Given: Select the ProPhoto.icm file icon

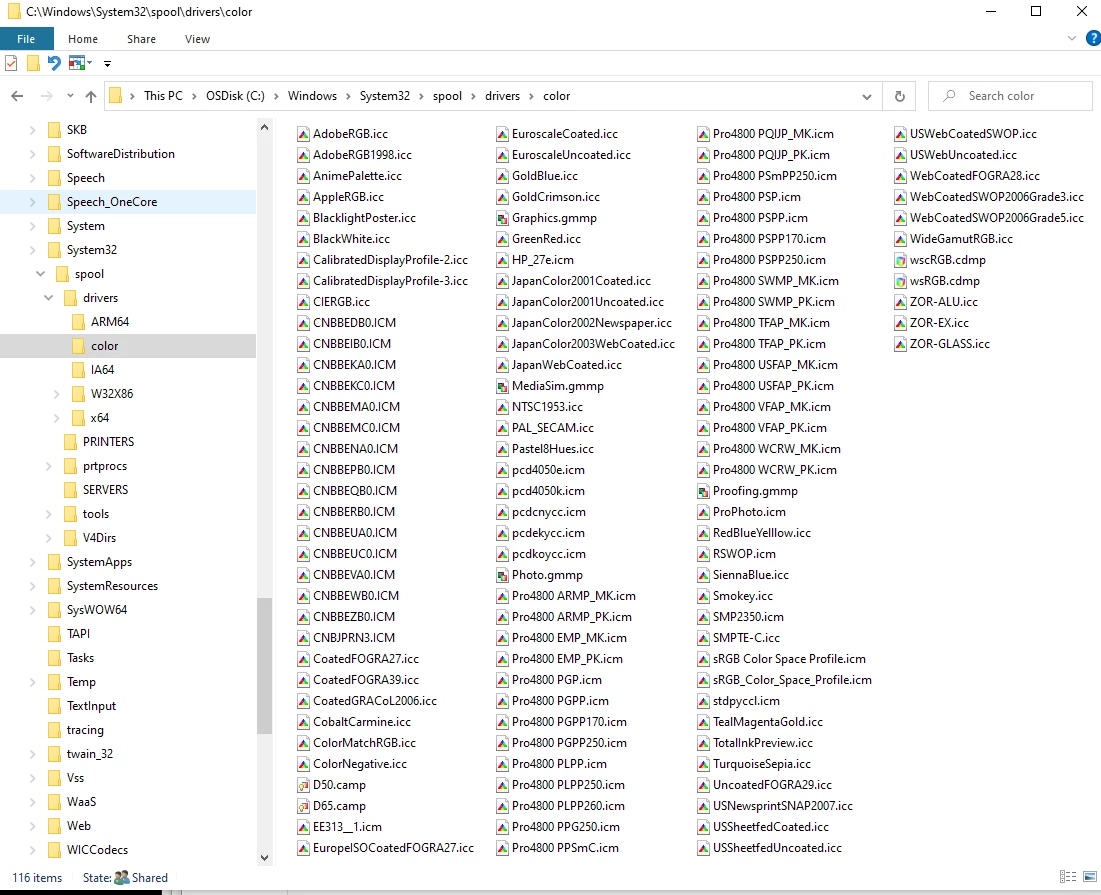Looking at the screenshot, I should (x=703, y=512).
